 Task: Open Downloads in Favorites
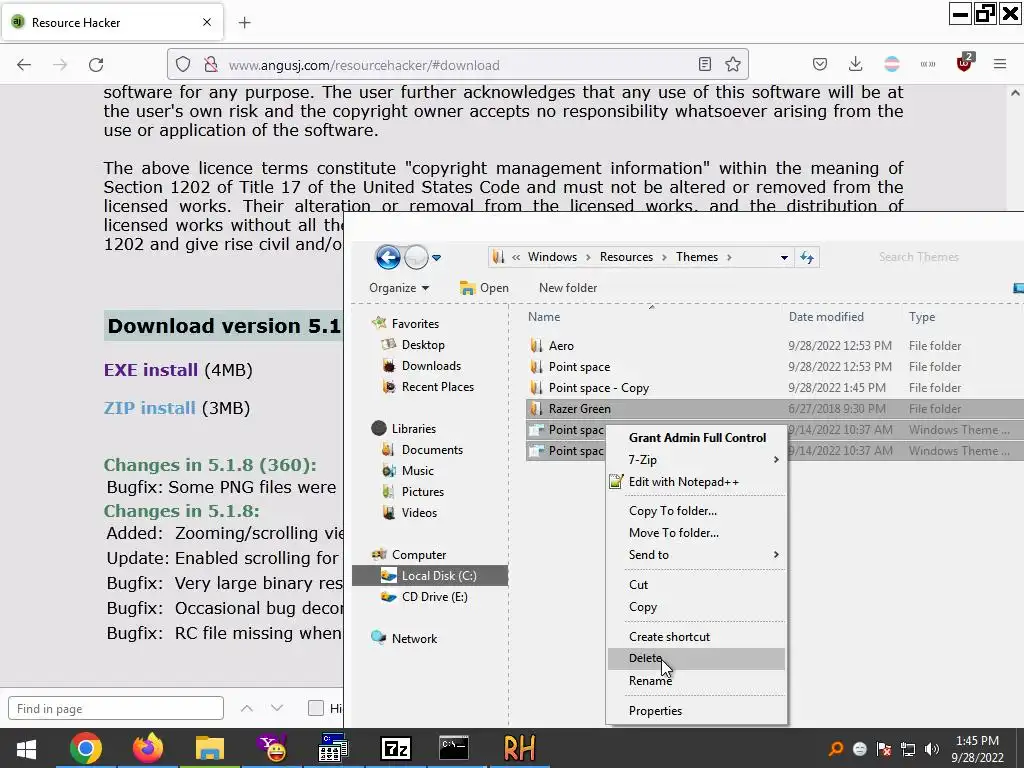[x=431, y=366]
